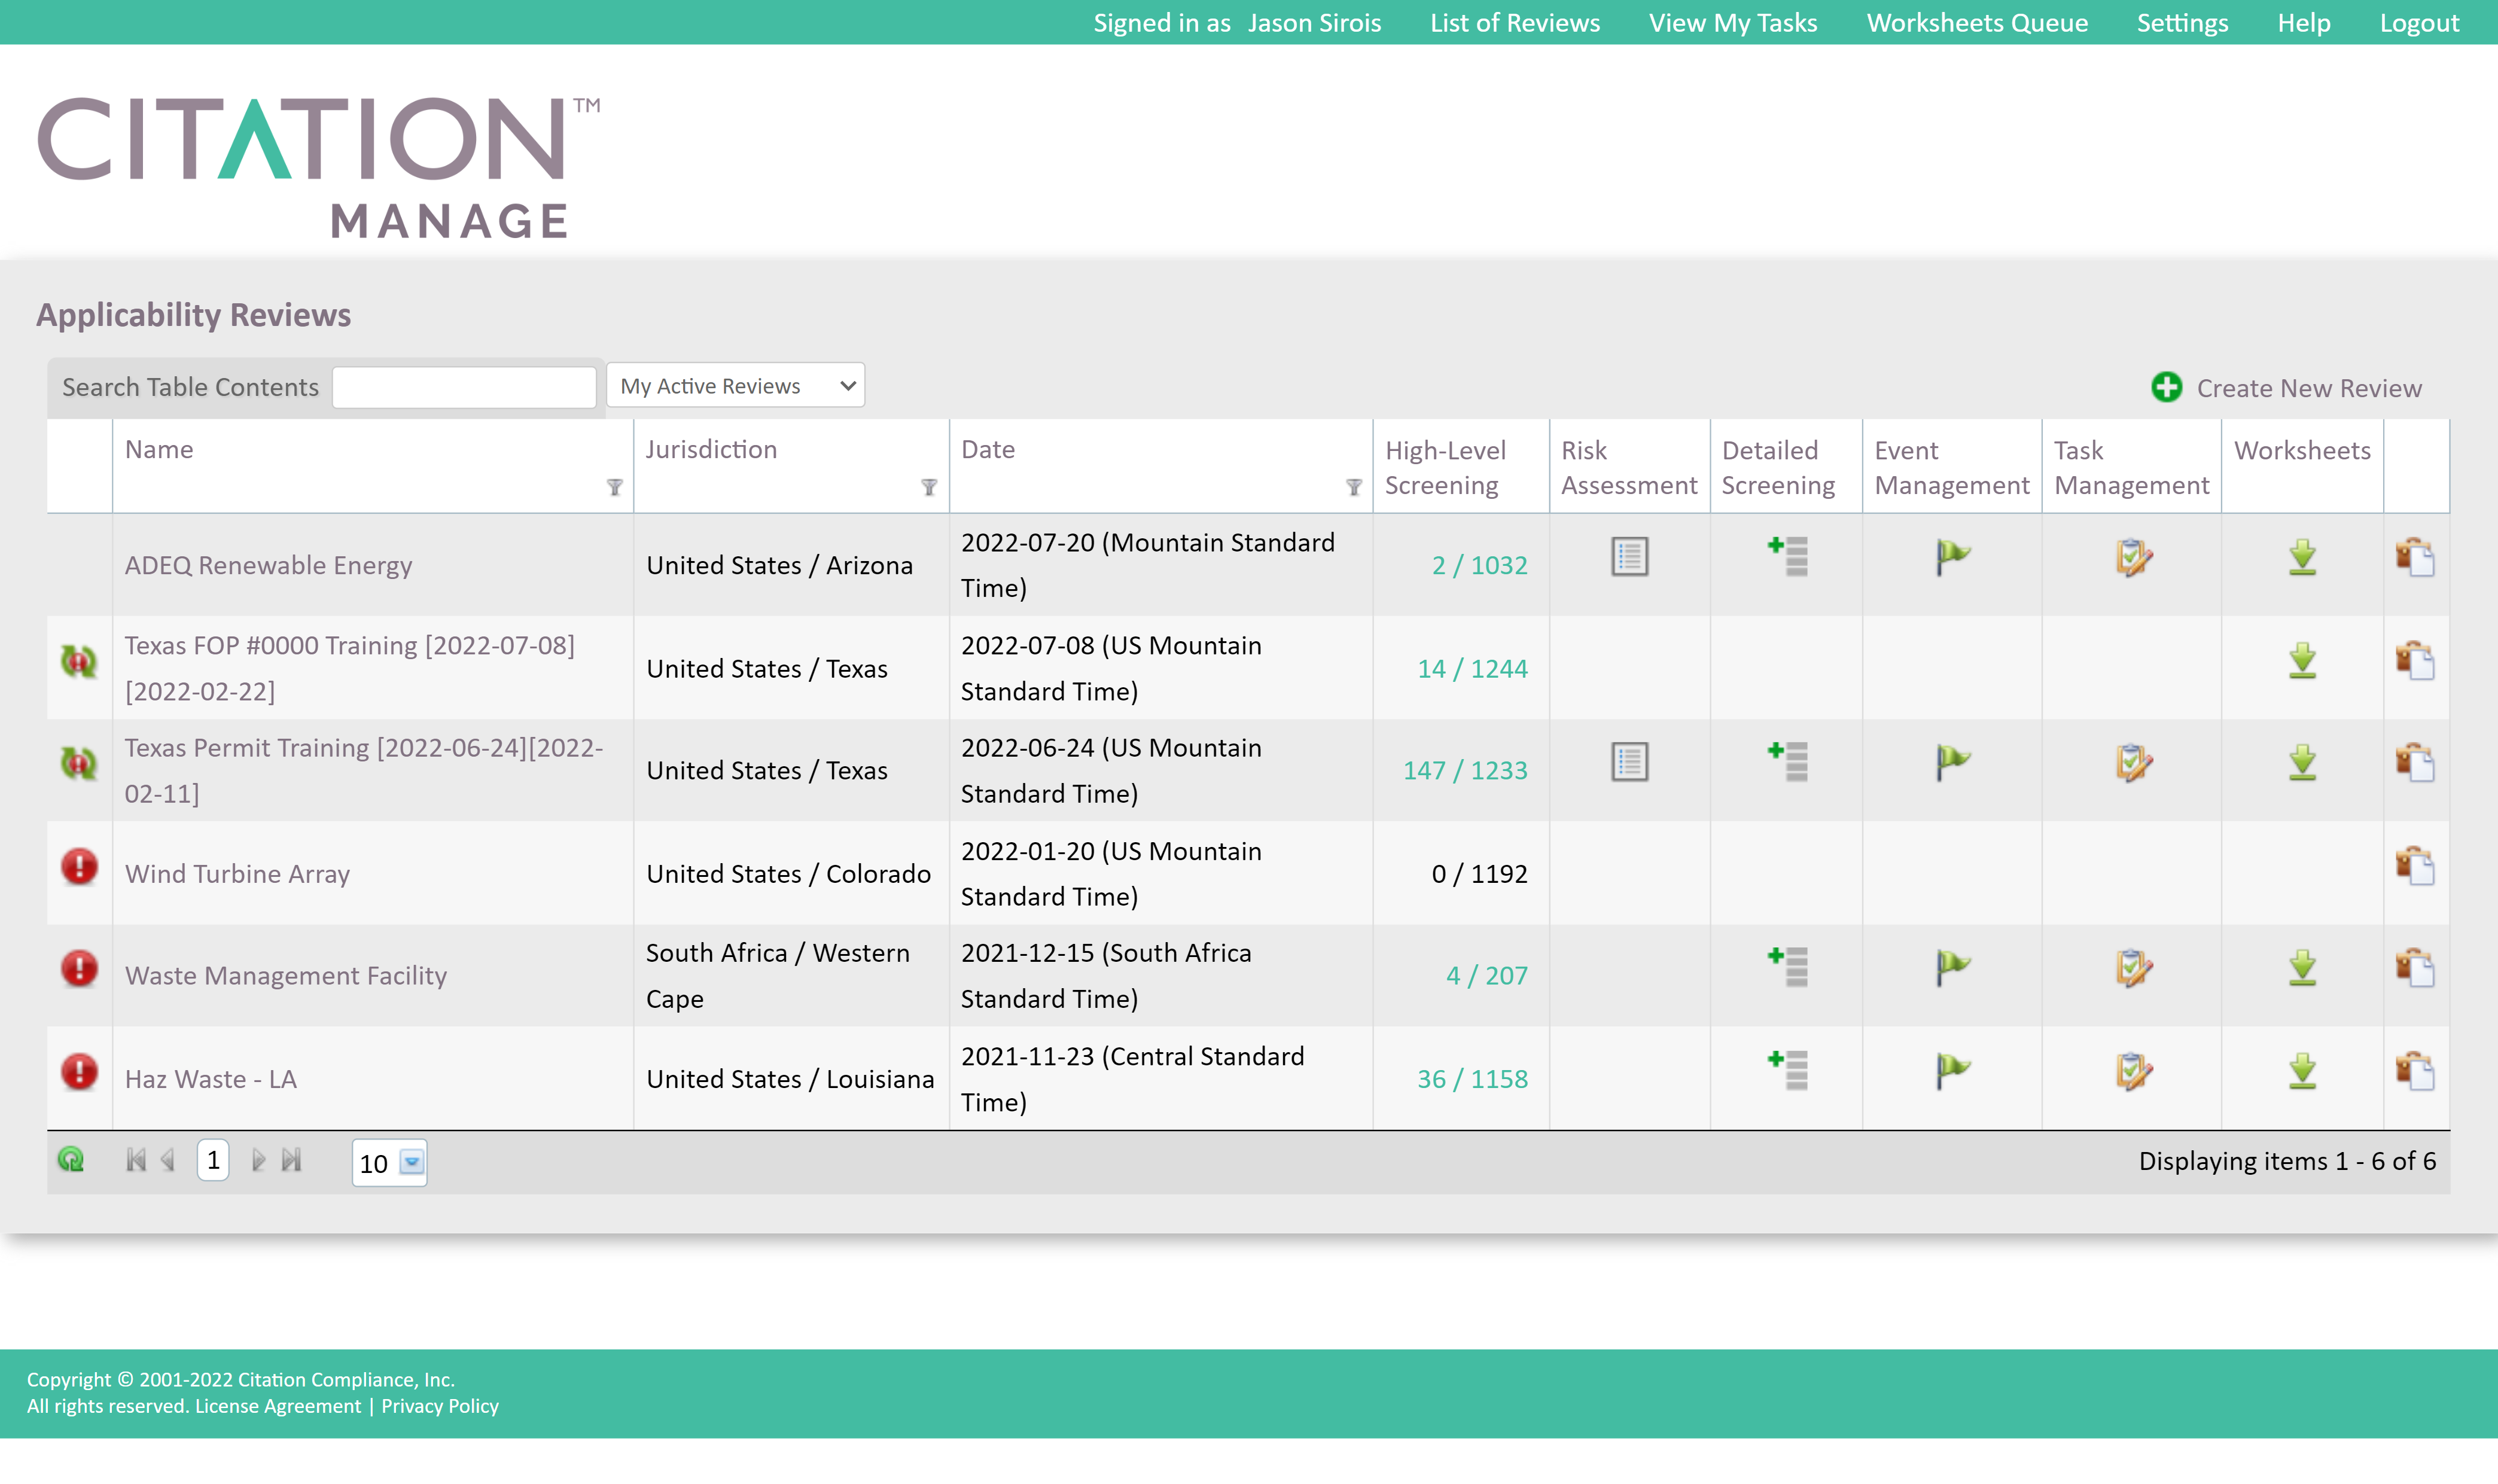This screenshot has width=2498, height=1484.
Task: Click clipboard copy icon for Texas Permit Training
Action: (2415, 763)
